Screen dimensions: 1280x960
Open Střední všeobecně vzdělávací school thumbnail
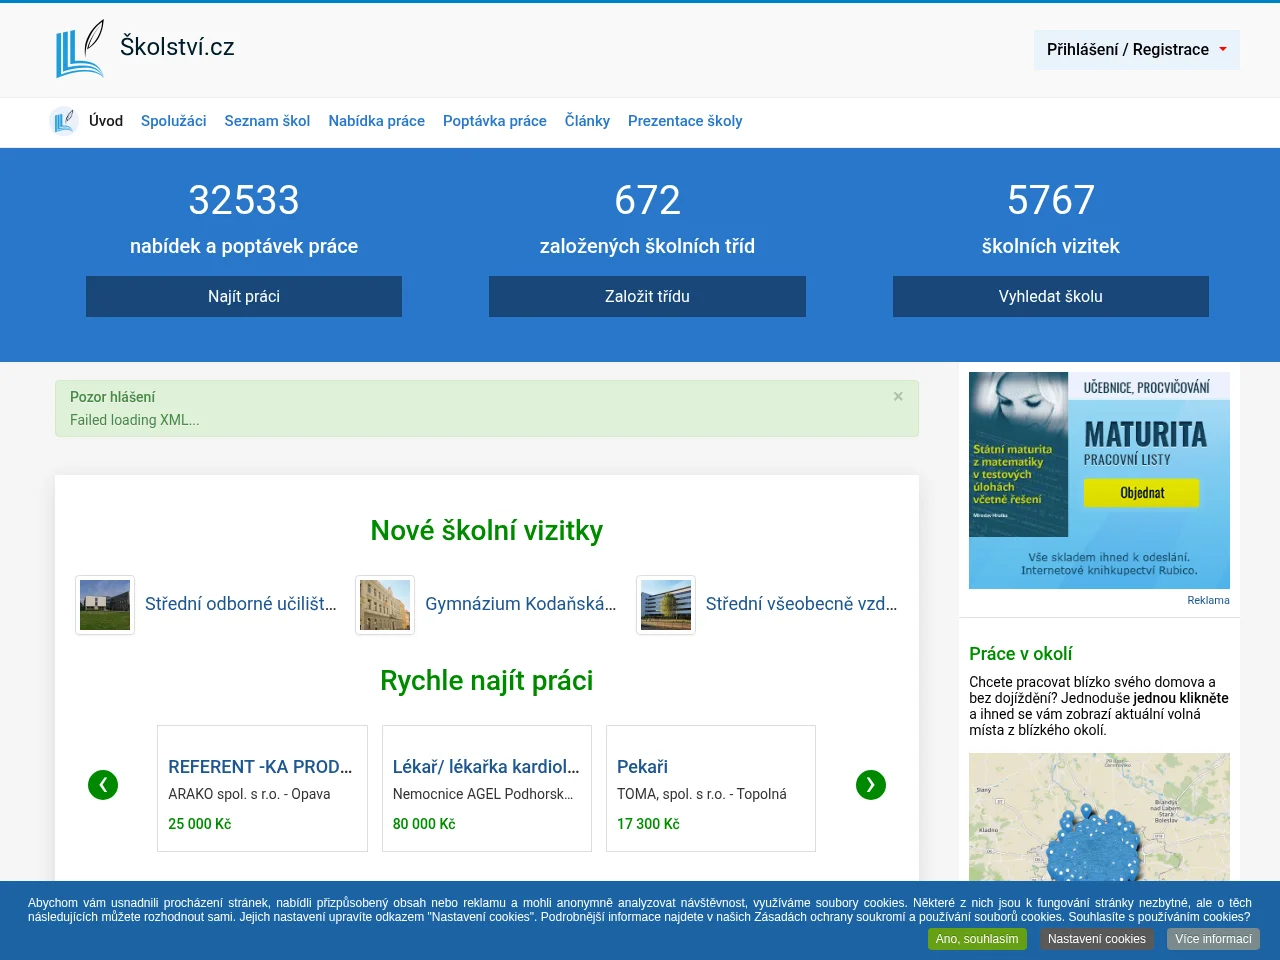666,605
